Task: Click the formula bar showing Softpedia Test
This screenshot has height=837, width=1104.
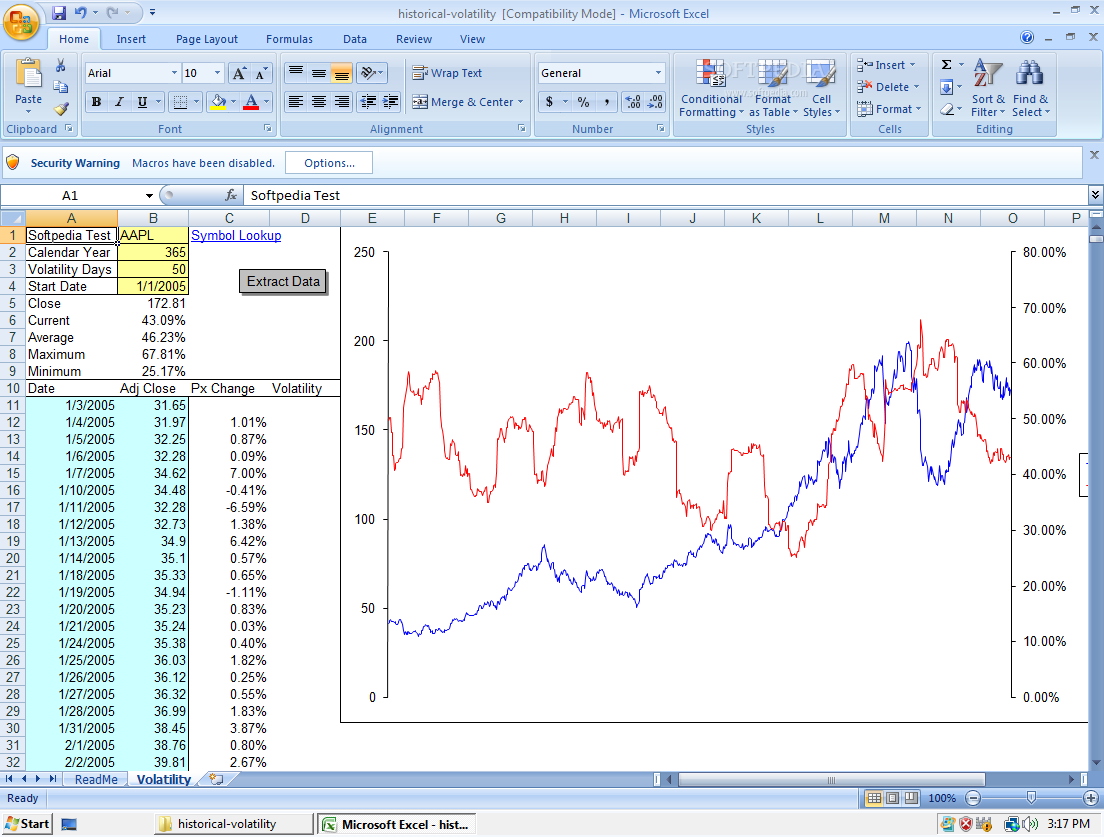Action: click(665, 196)
